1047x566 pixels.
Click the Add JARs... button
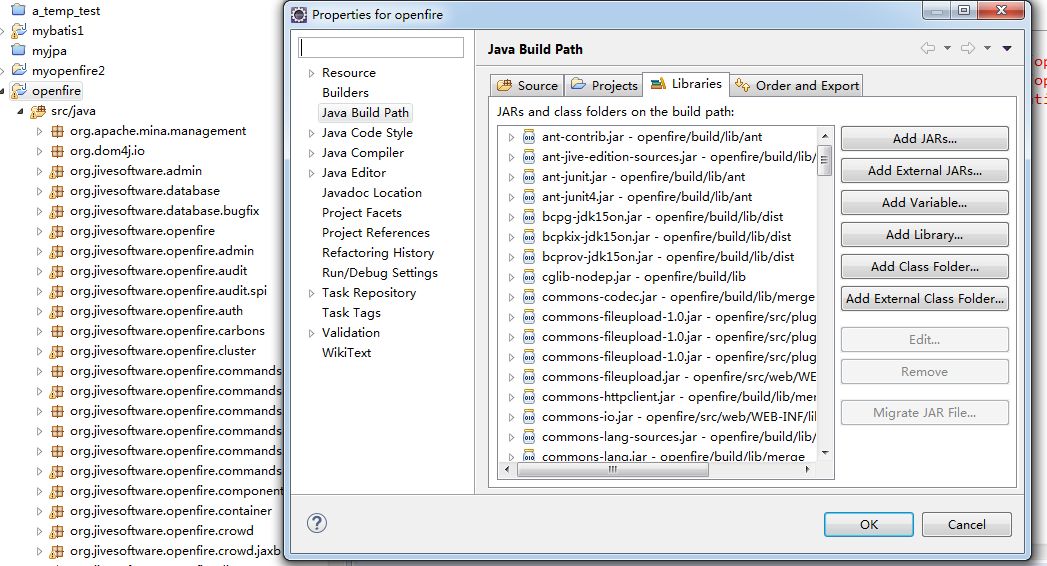coord(925,139)
